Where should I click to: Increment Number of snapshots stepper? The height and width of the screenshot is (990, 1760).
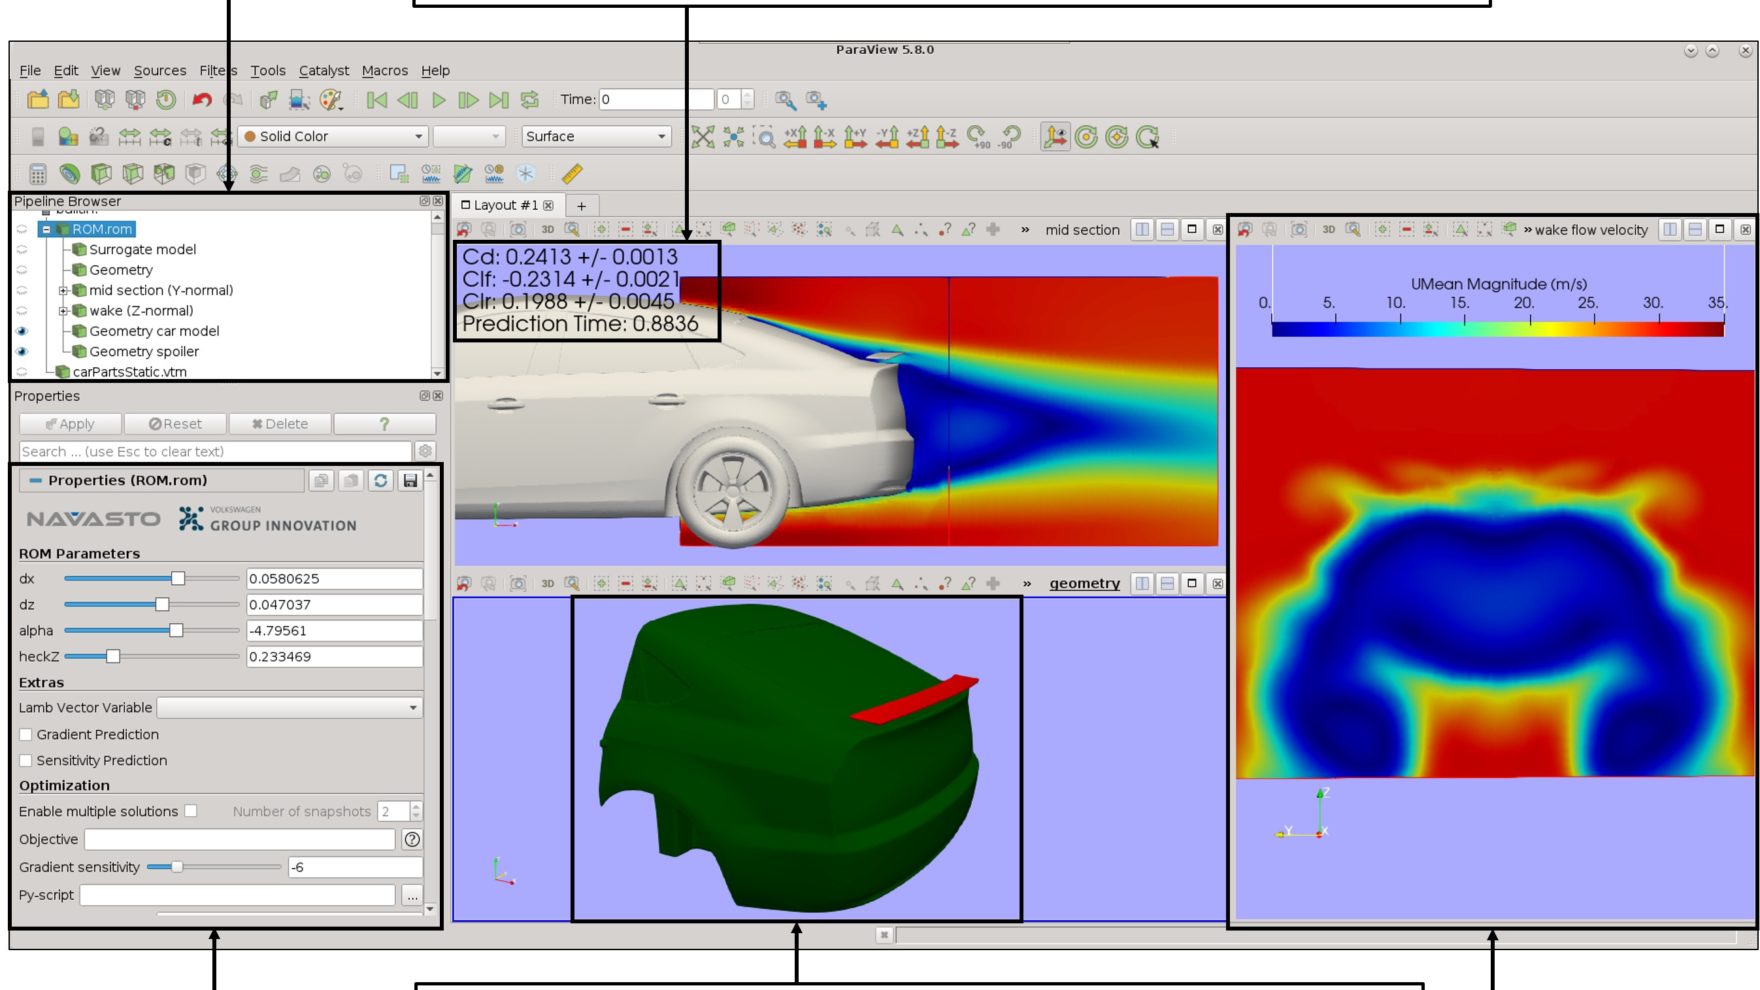click(x=417, y=806)
